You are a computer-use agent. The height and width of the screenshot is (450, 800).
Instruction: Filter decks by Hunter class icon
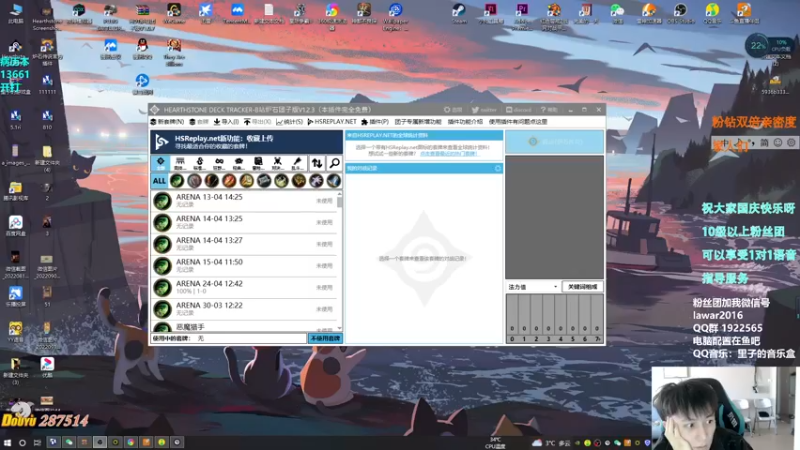(x=212, y=181)
